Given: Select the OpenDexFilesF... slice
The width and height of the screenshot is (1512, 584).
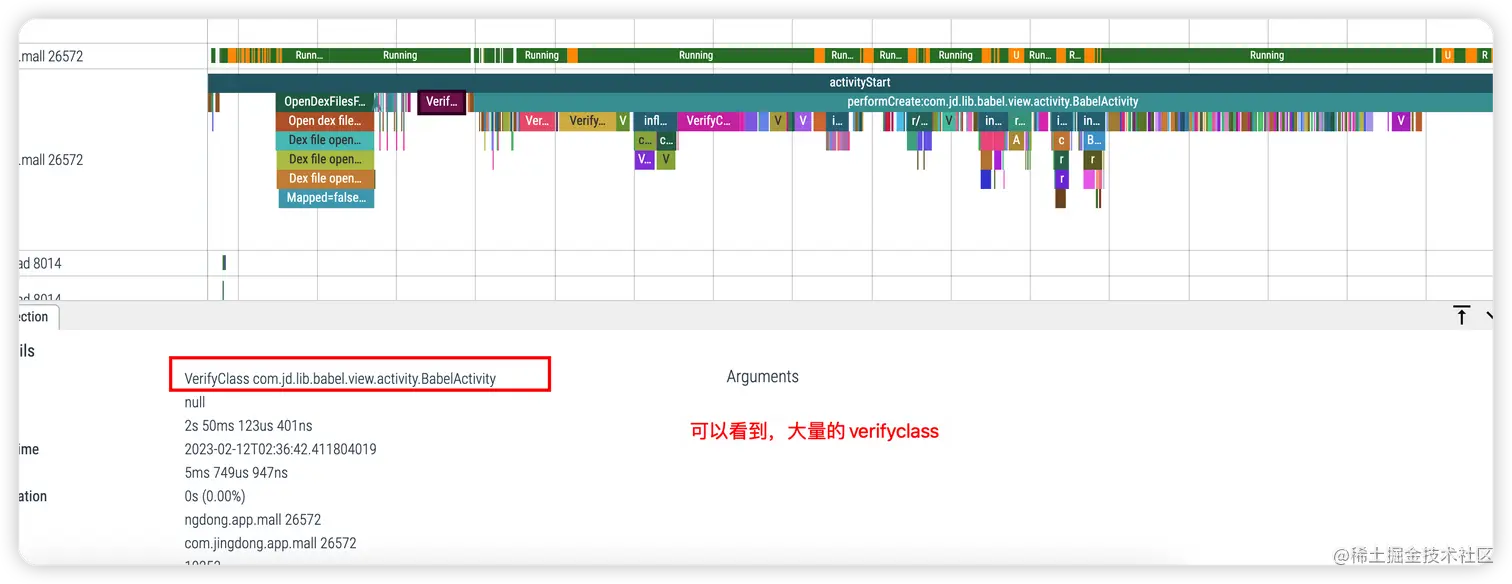Looking at the screenshot, I should [x=324, y=102].
